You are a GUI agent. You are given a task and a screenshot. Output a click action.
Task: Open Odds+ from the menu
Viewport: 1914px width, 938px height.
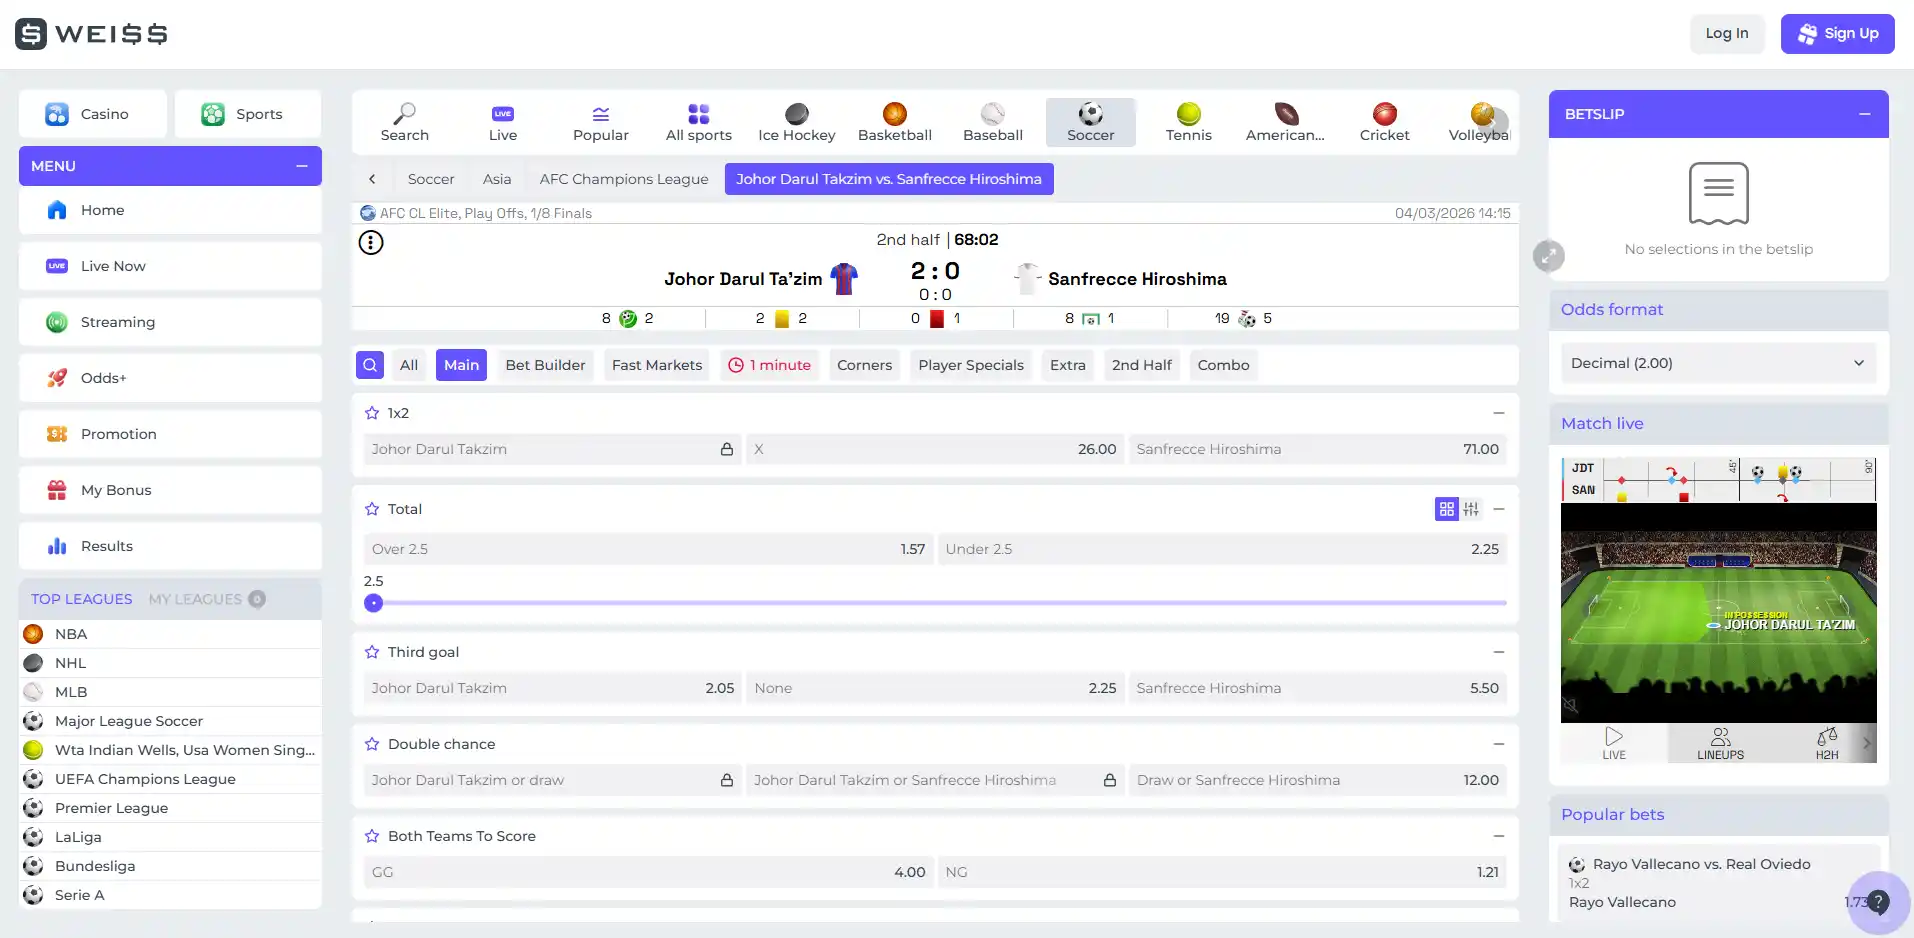[x=170, y=378]
